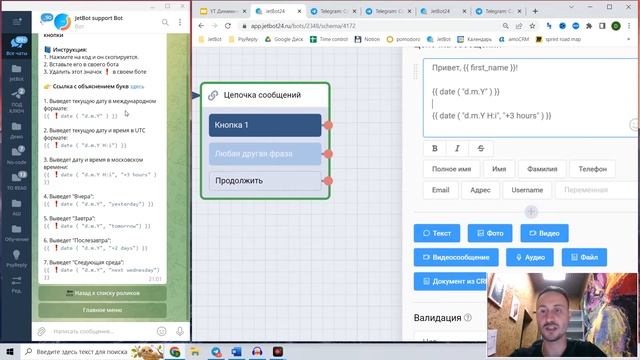Open the Windows Start menu
Screen dimensions: 640x360
click(x=10, y=351)
